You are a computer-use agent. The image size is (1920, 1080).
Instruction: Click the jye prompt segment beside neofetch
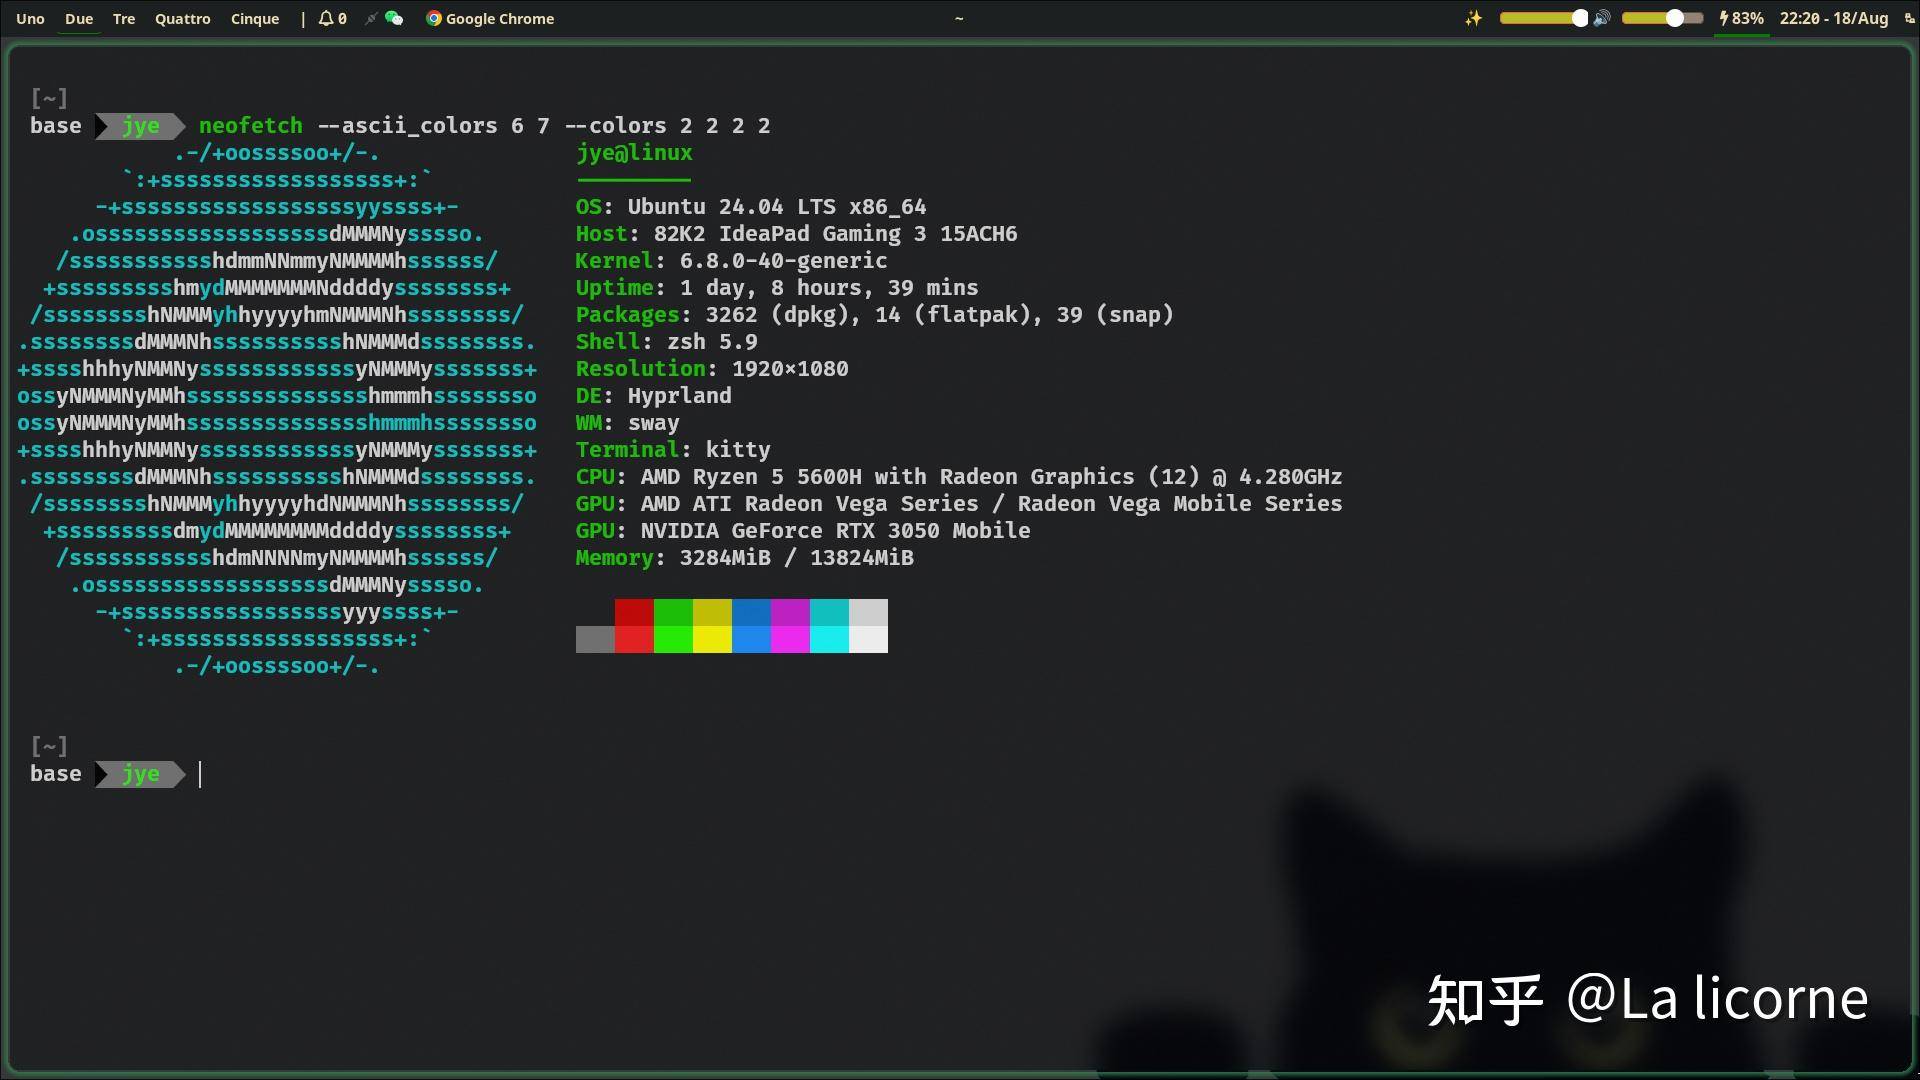point(140,126)
